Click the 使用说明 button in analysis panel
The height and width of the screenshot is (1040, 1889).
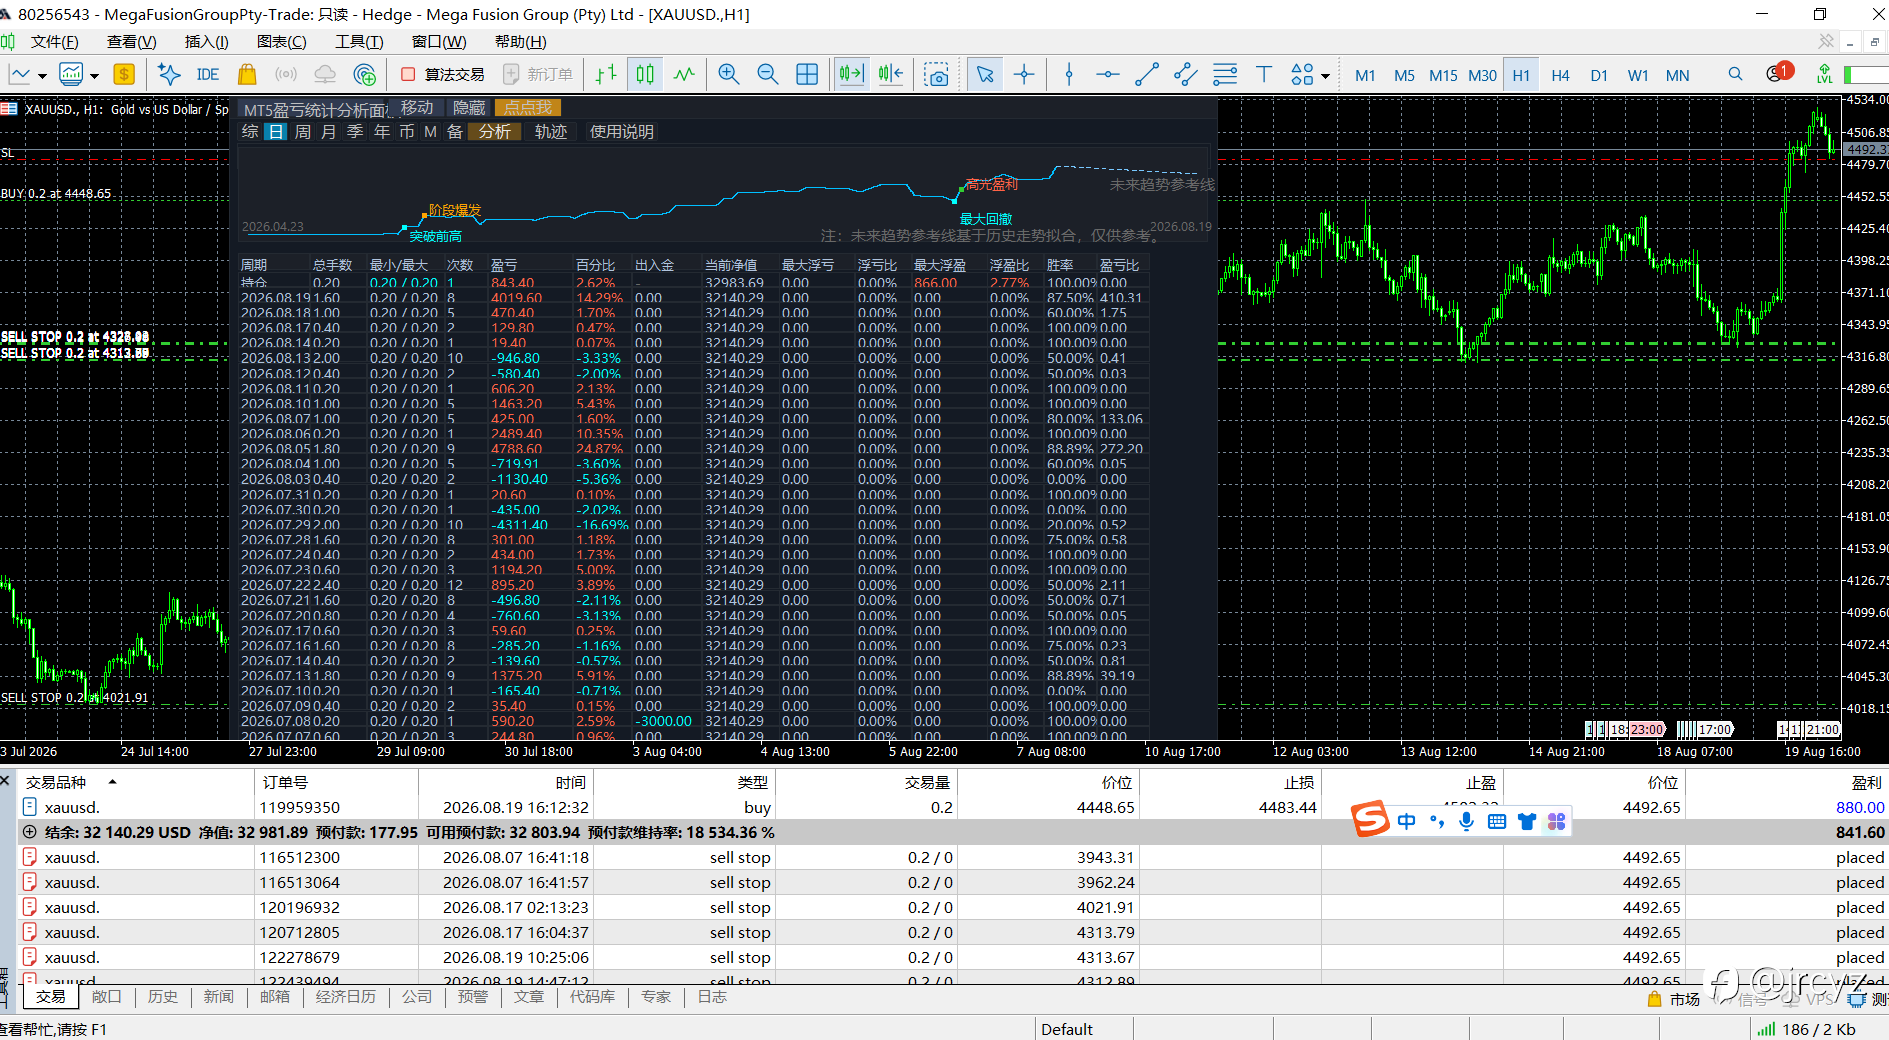(621, 131)
